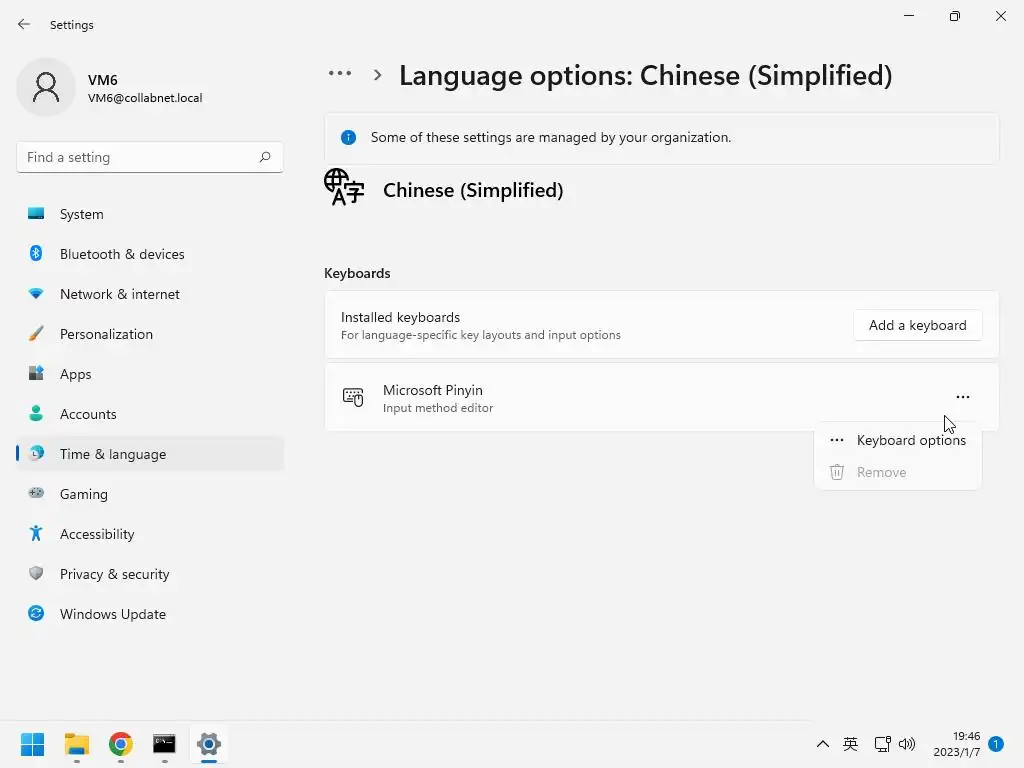Click the Installed keyboards heading text
Viewport: 1024px width, 768px height.
coord(400,317)
